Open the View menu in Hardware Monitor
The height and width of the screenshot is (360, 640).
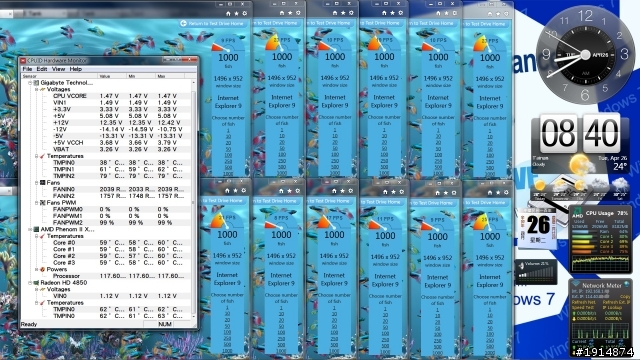click(x=58, y=69)
